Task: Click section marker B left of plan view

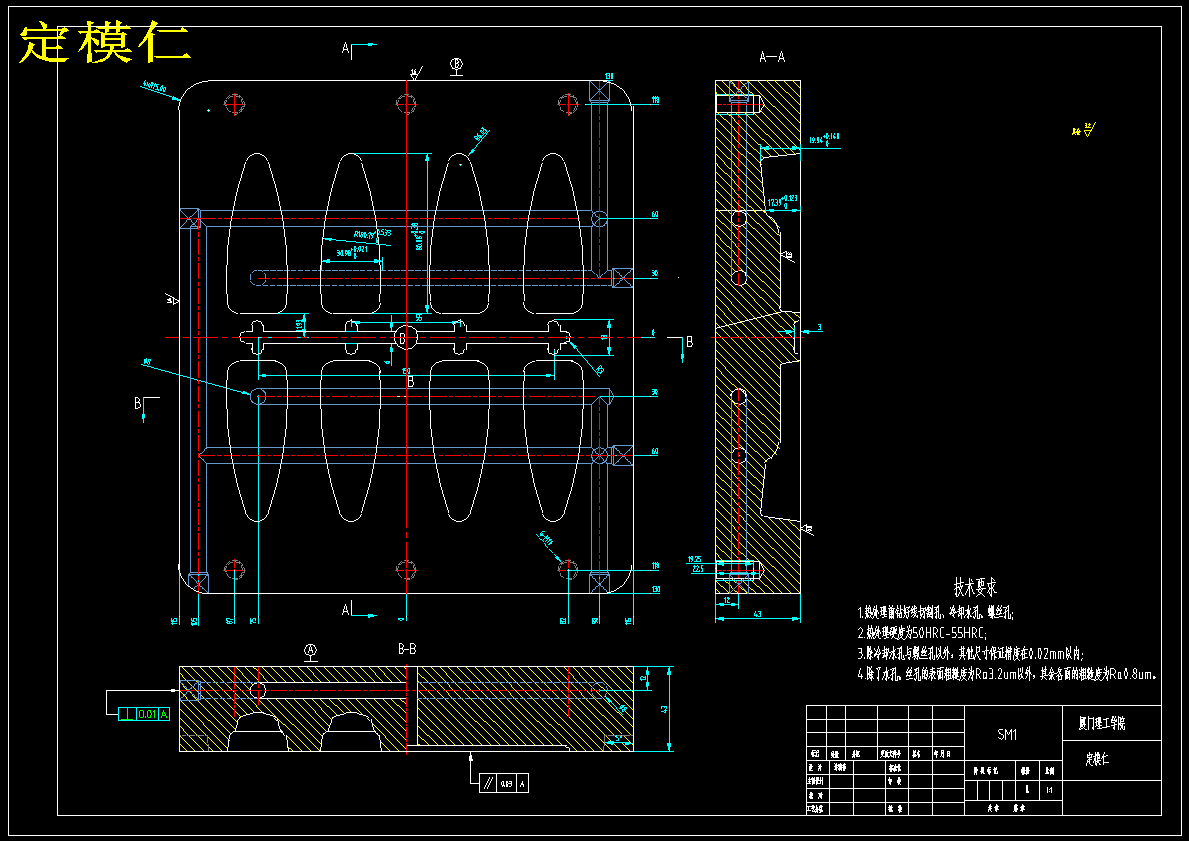Action: (x=139, y=403)
